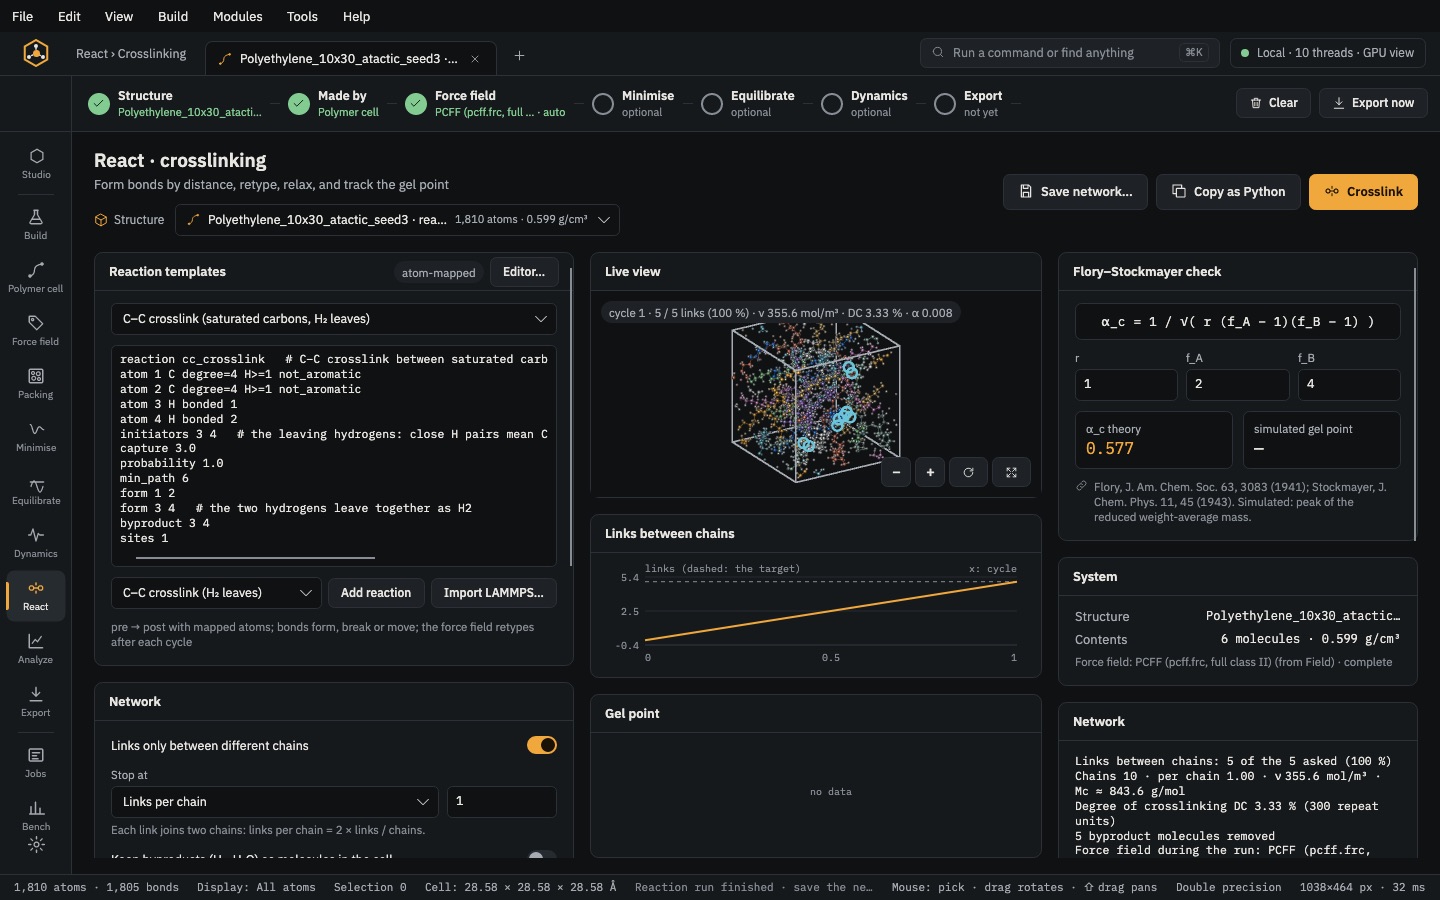Open the Dynamics sidebar tool
Viewport: 1440px width, 900px height.
(36, 542)
